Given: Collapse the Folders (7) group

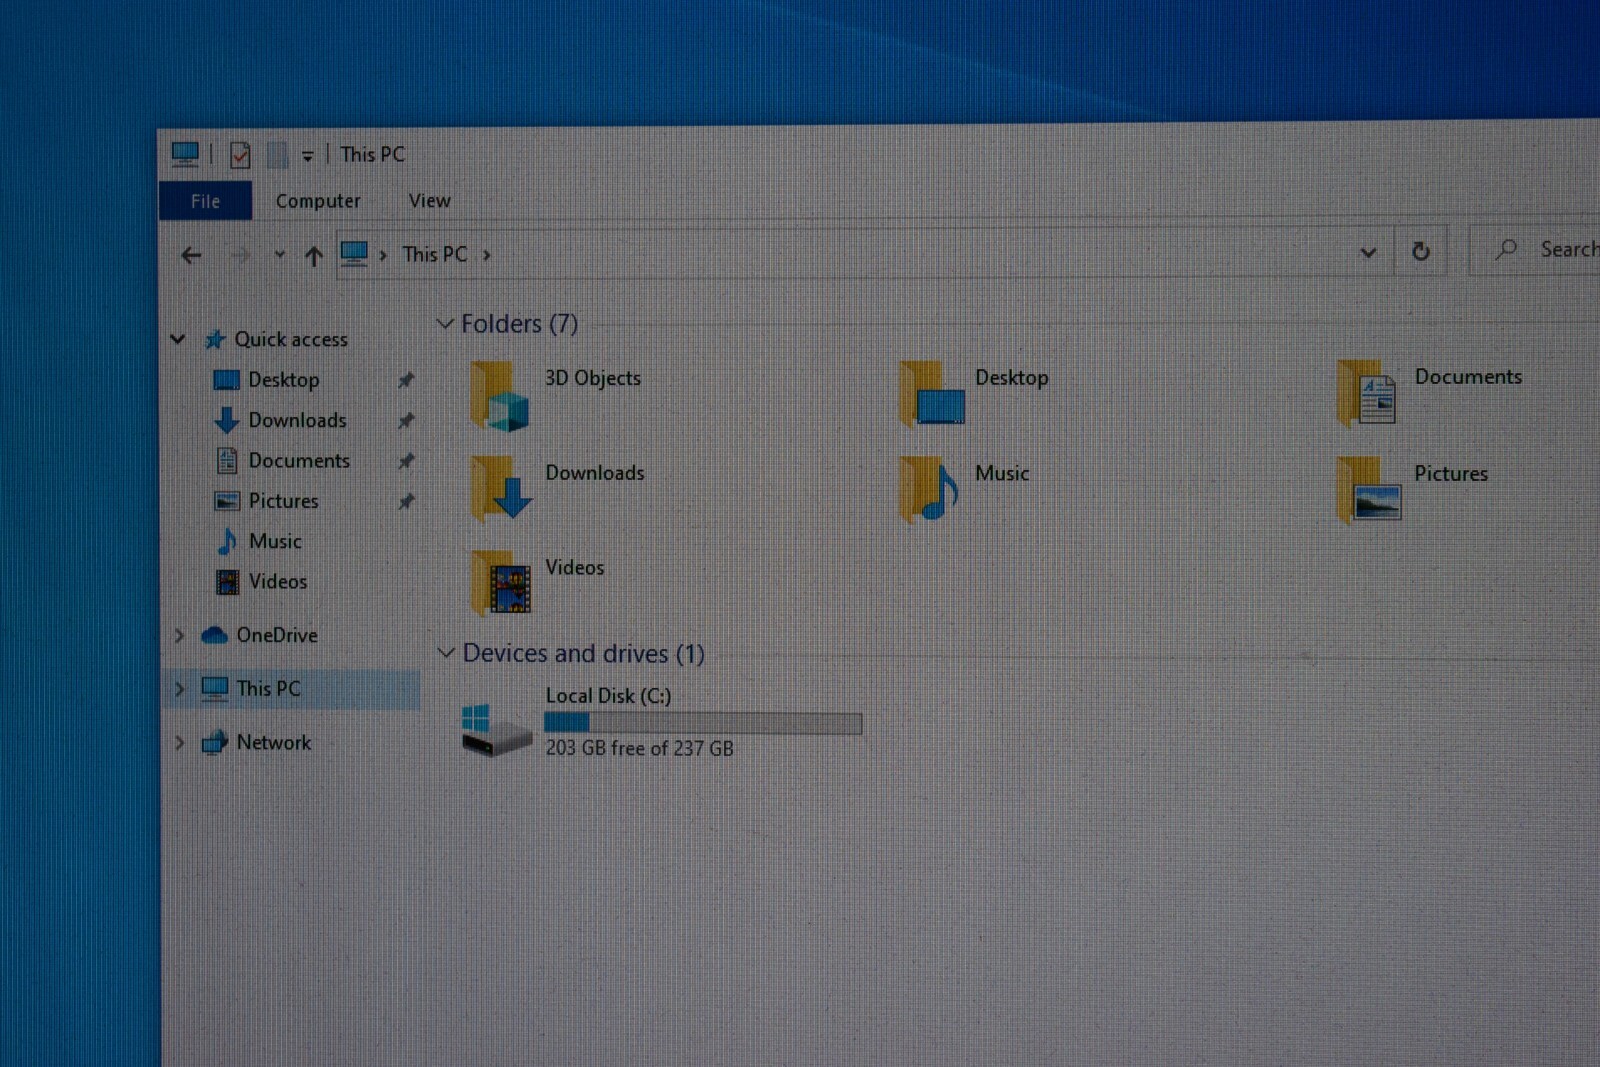Looking at the screenshot, I should 445,323.
